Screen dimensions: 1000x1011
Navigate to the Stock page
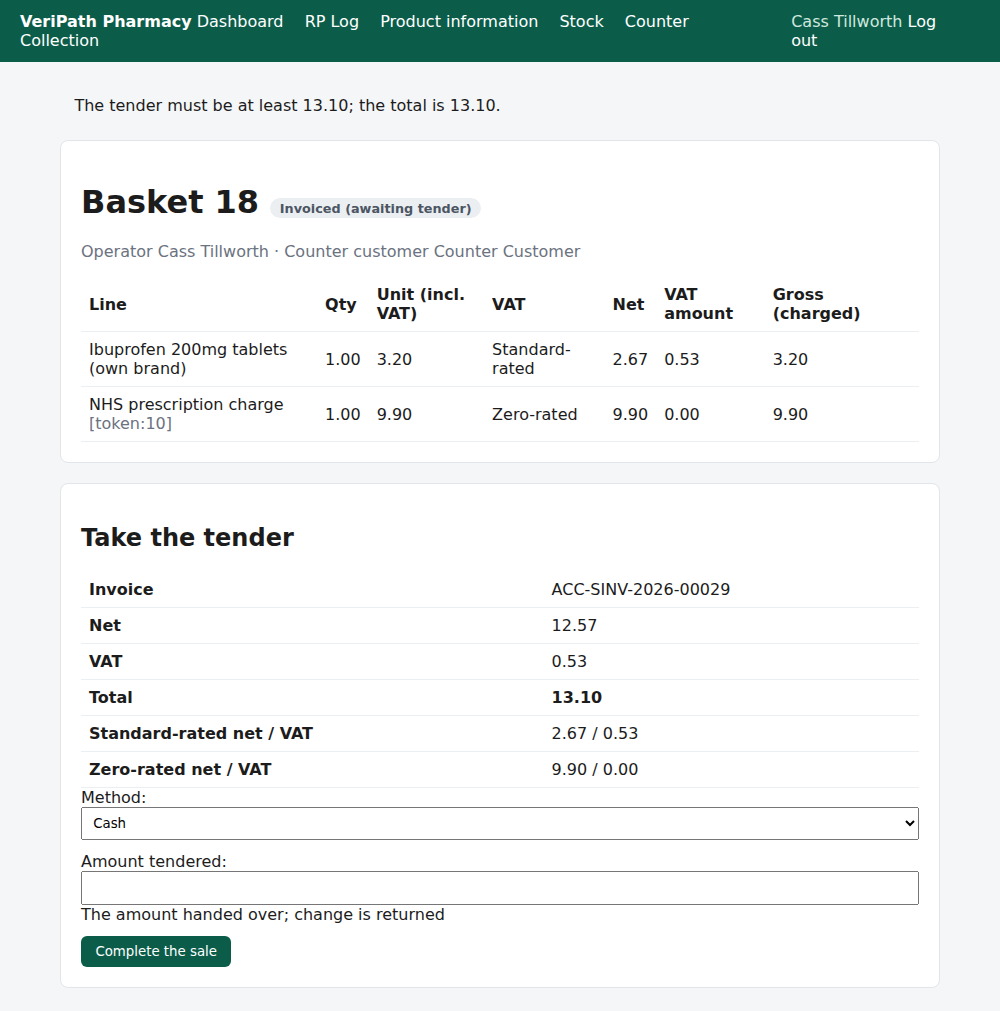coord(582,21)
